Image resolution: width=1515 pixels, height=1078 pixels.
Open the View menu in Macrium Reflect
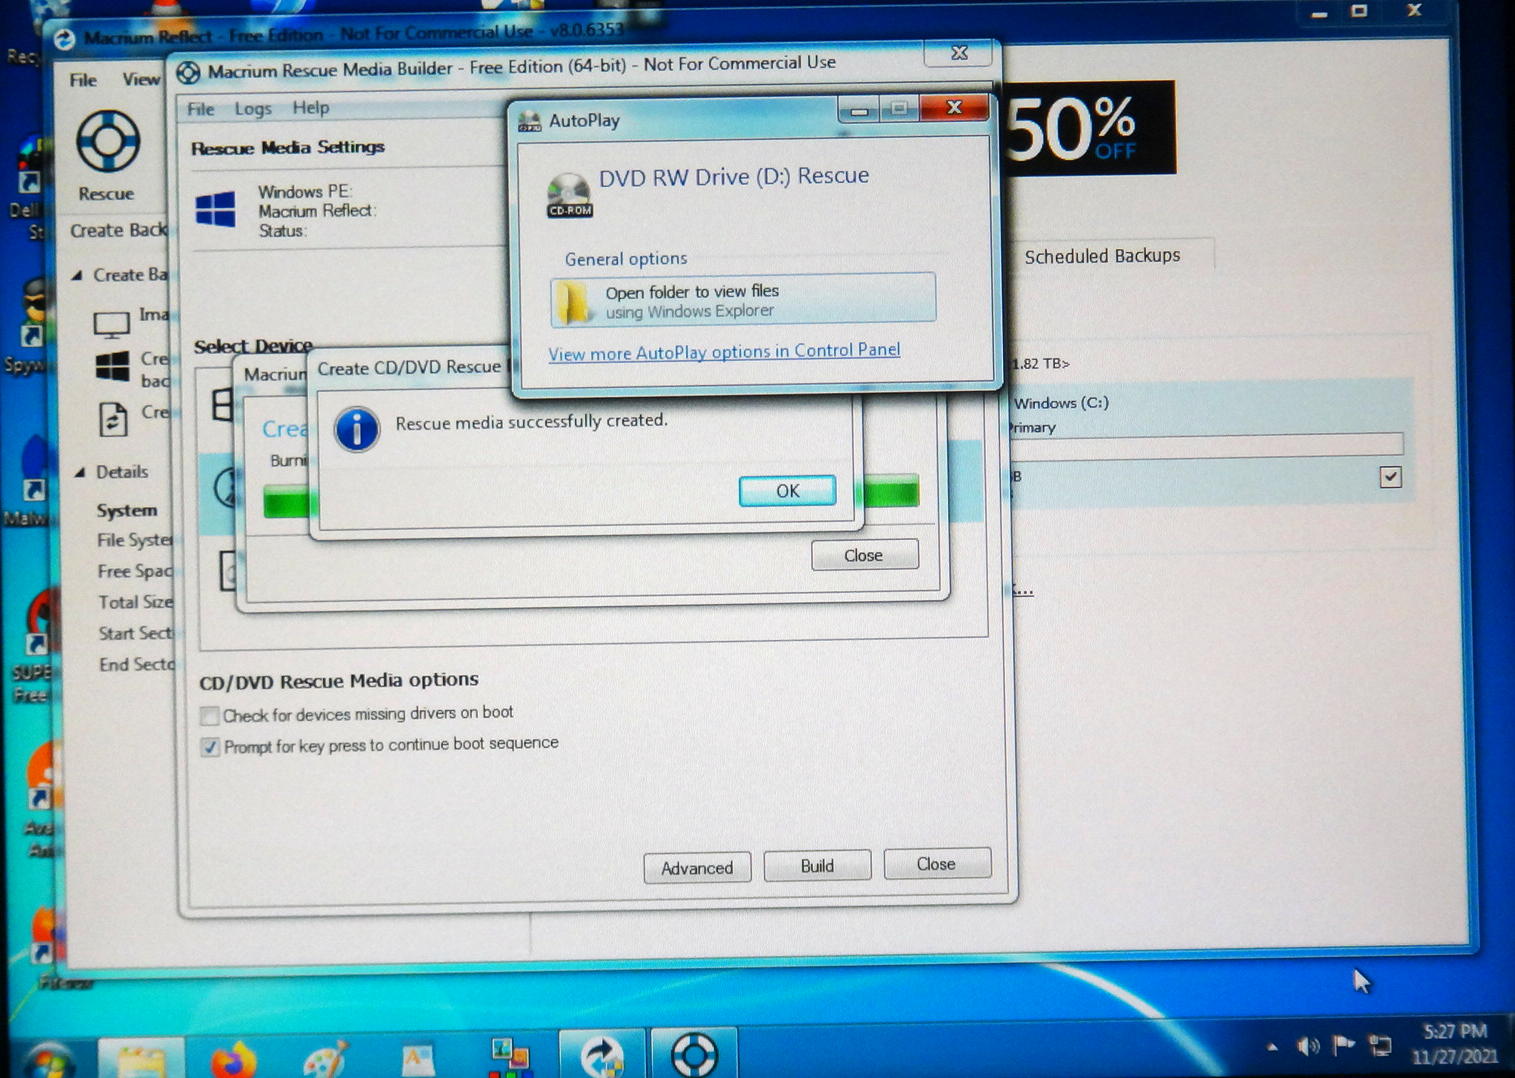[140, 79]
